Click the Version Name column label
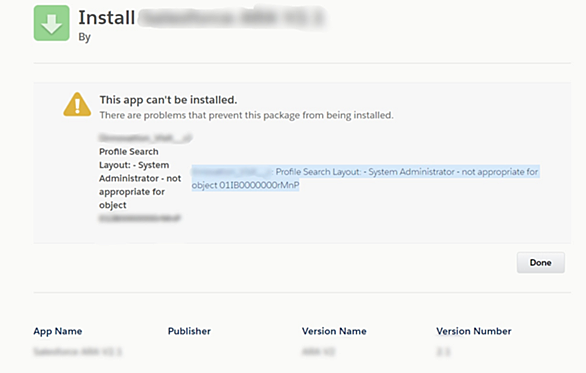 (x=334, y=331)
